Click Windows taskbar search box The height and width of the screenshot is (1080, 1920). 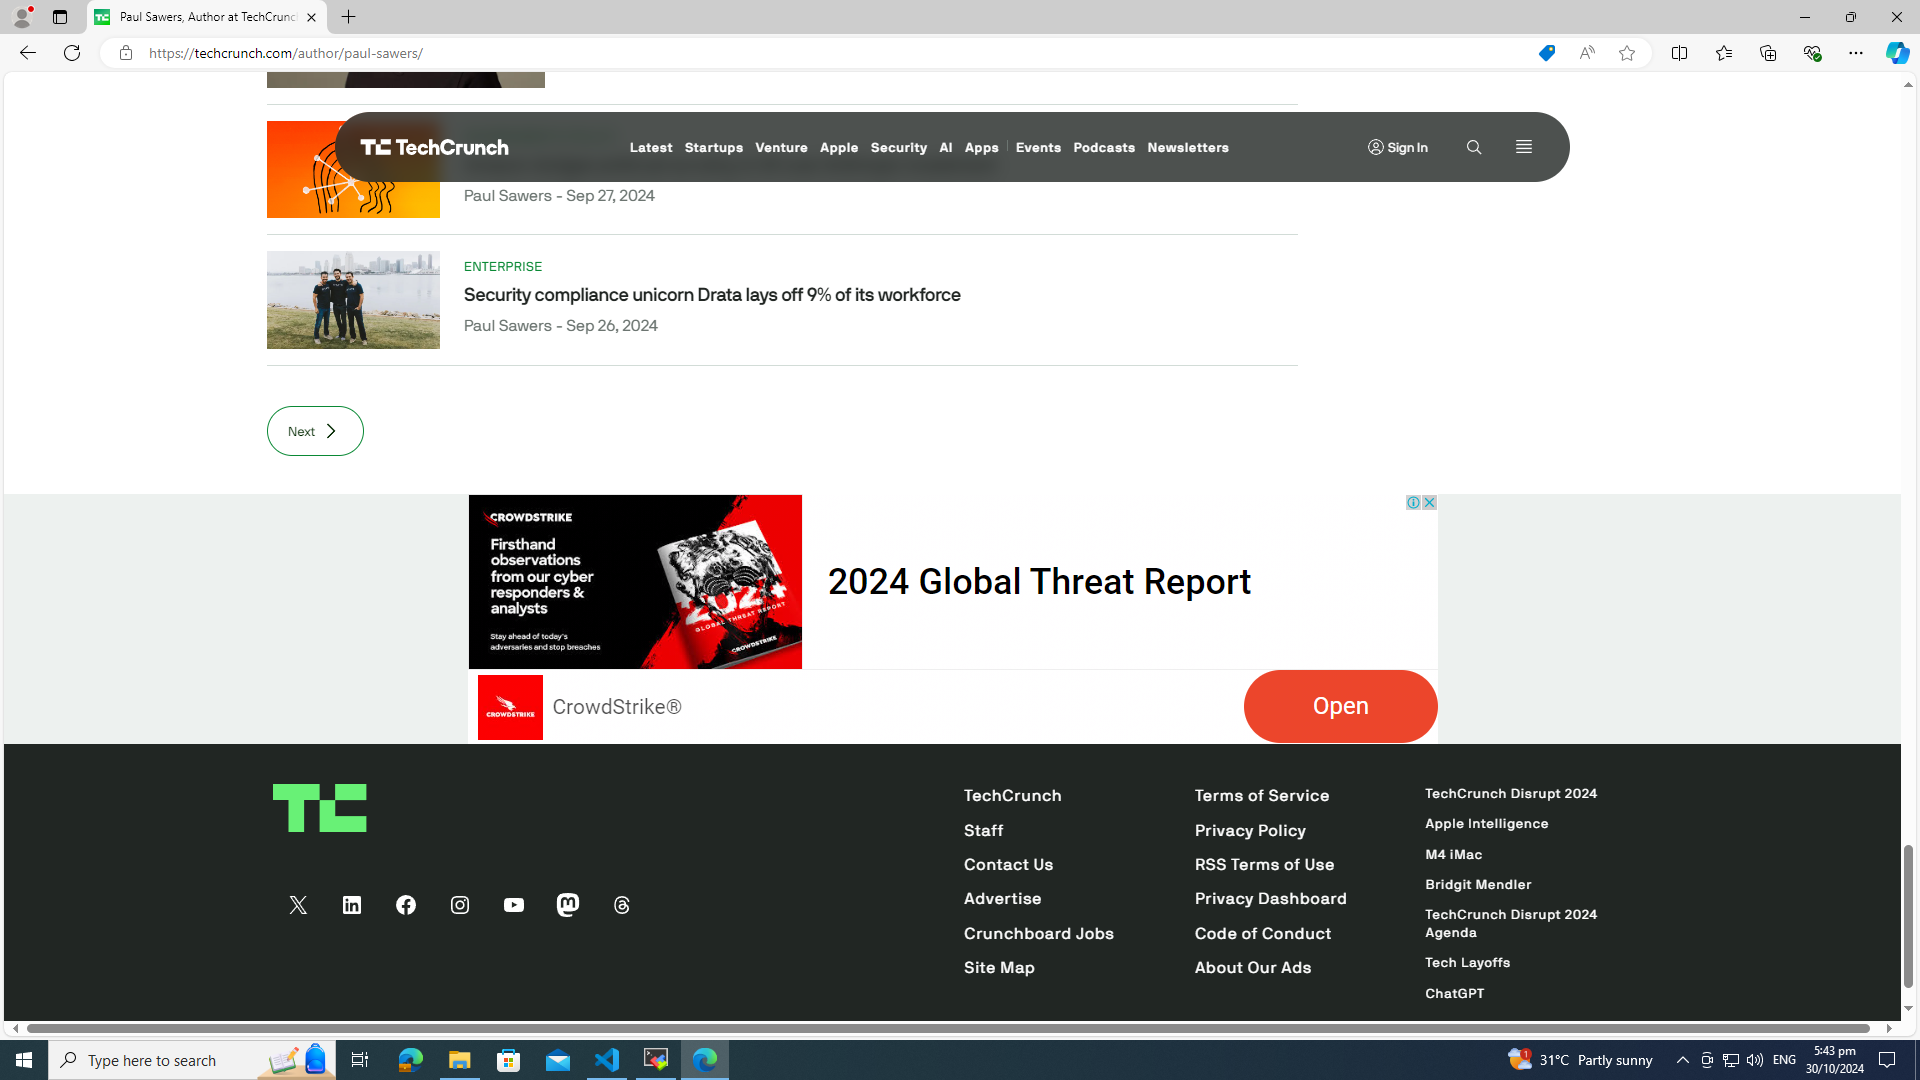[192, 1060]
